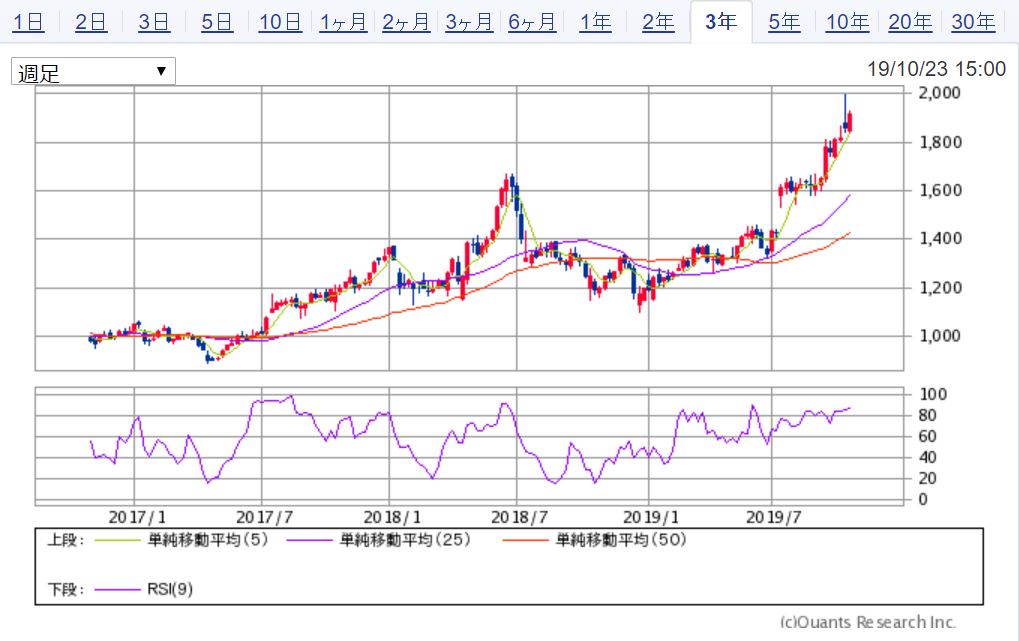Show the 20年 chart
Viewport: 1019px width, 641px height.
[910, 22]
